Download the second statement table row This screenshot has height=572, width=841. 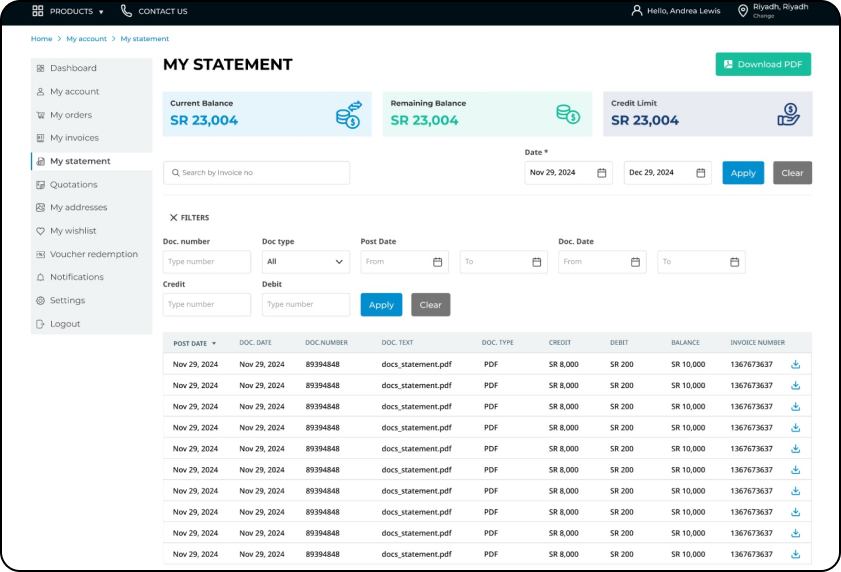[795, 385]
